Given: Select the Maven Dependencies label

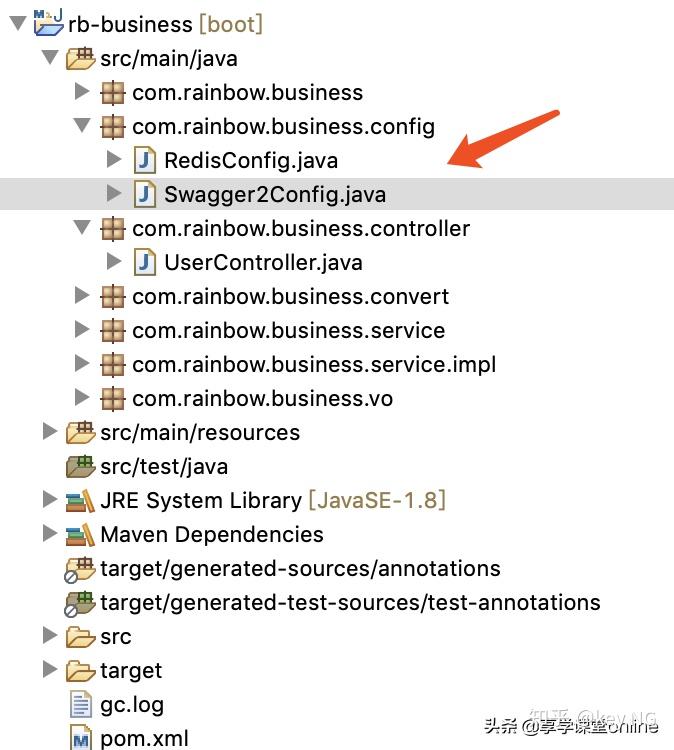Looking at the screenshot, I should 212,535.
